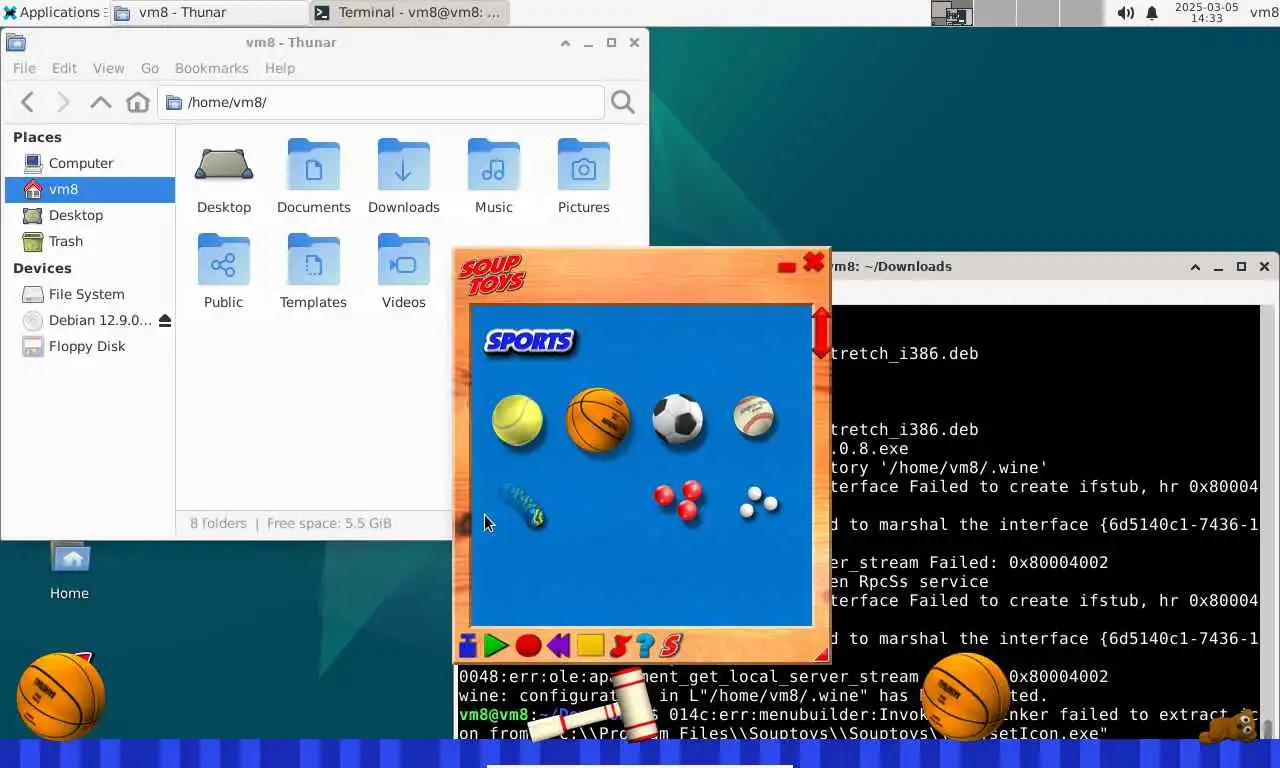Minimize the Souptoys toybox with red bar
The image size is (1280, 768).
tap(786, 267)
